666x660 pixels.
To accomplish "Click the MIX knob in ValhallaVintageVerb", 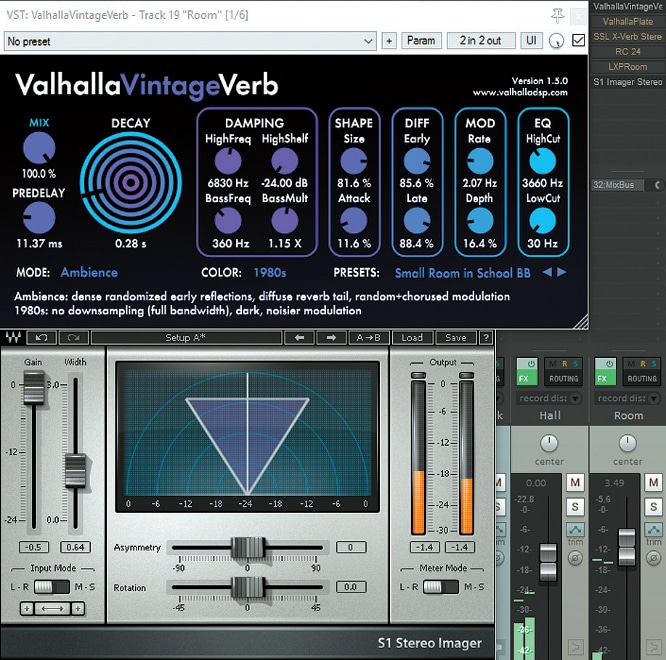I will tap(39, 148).
